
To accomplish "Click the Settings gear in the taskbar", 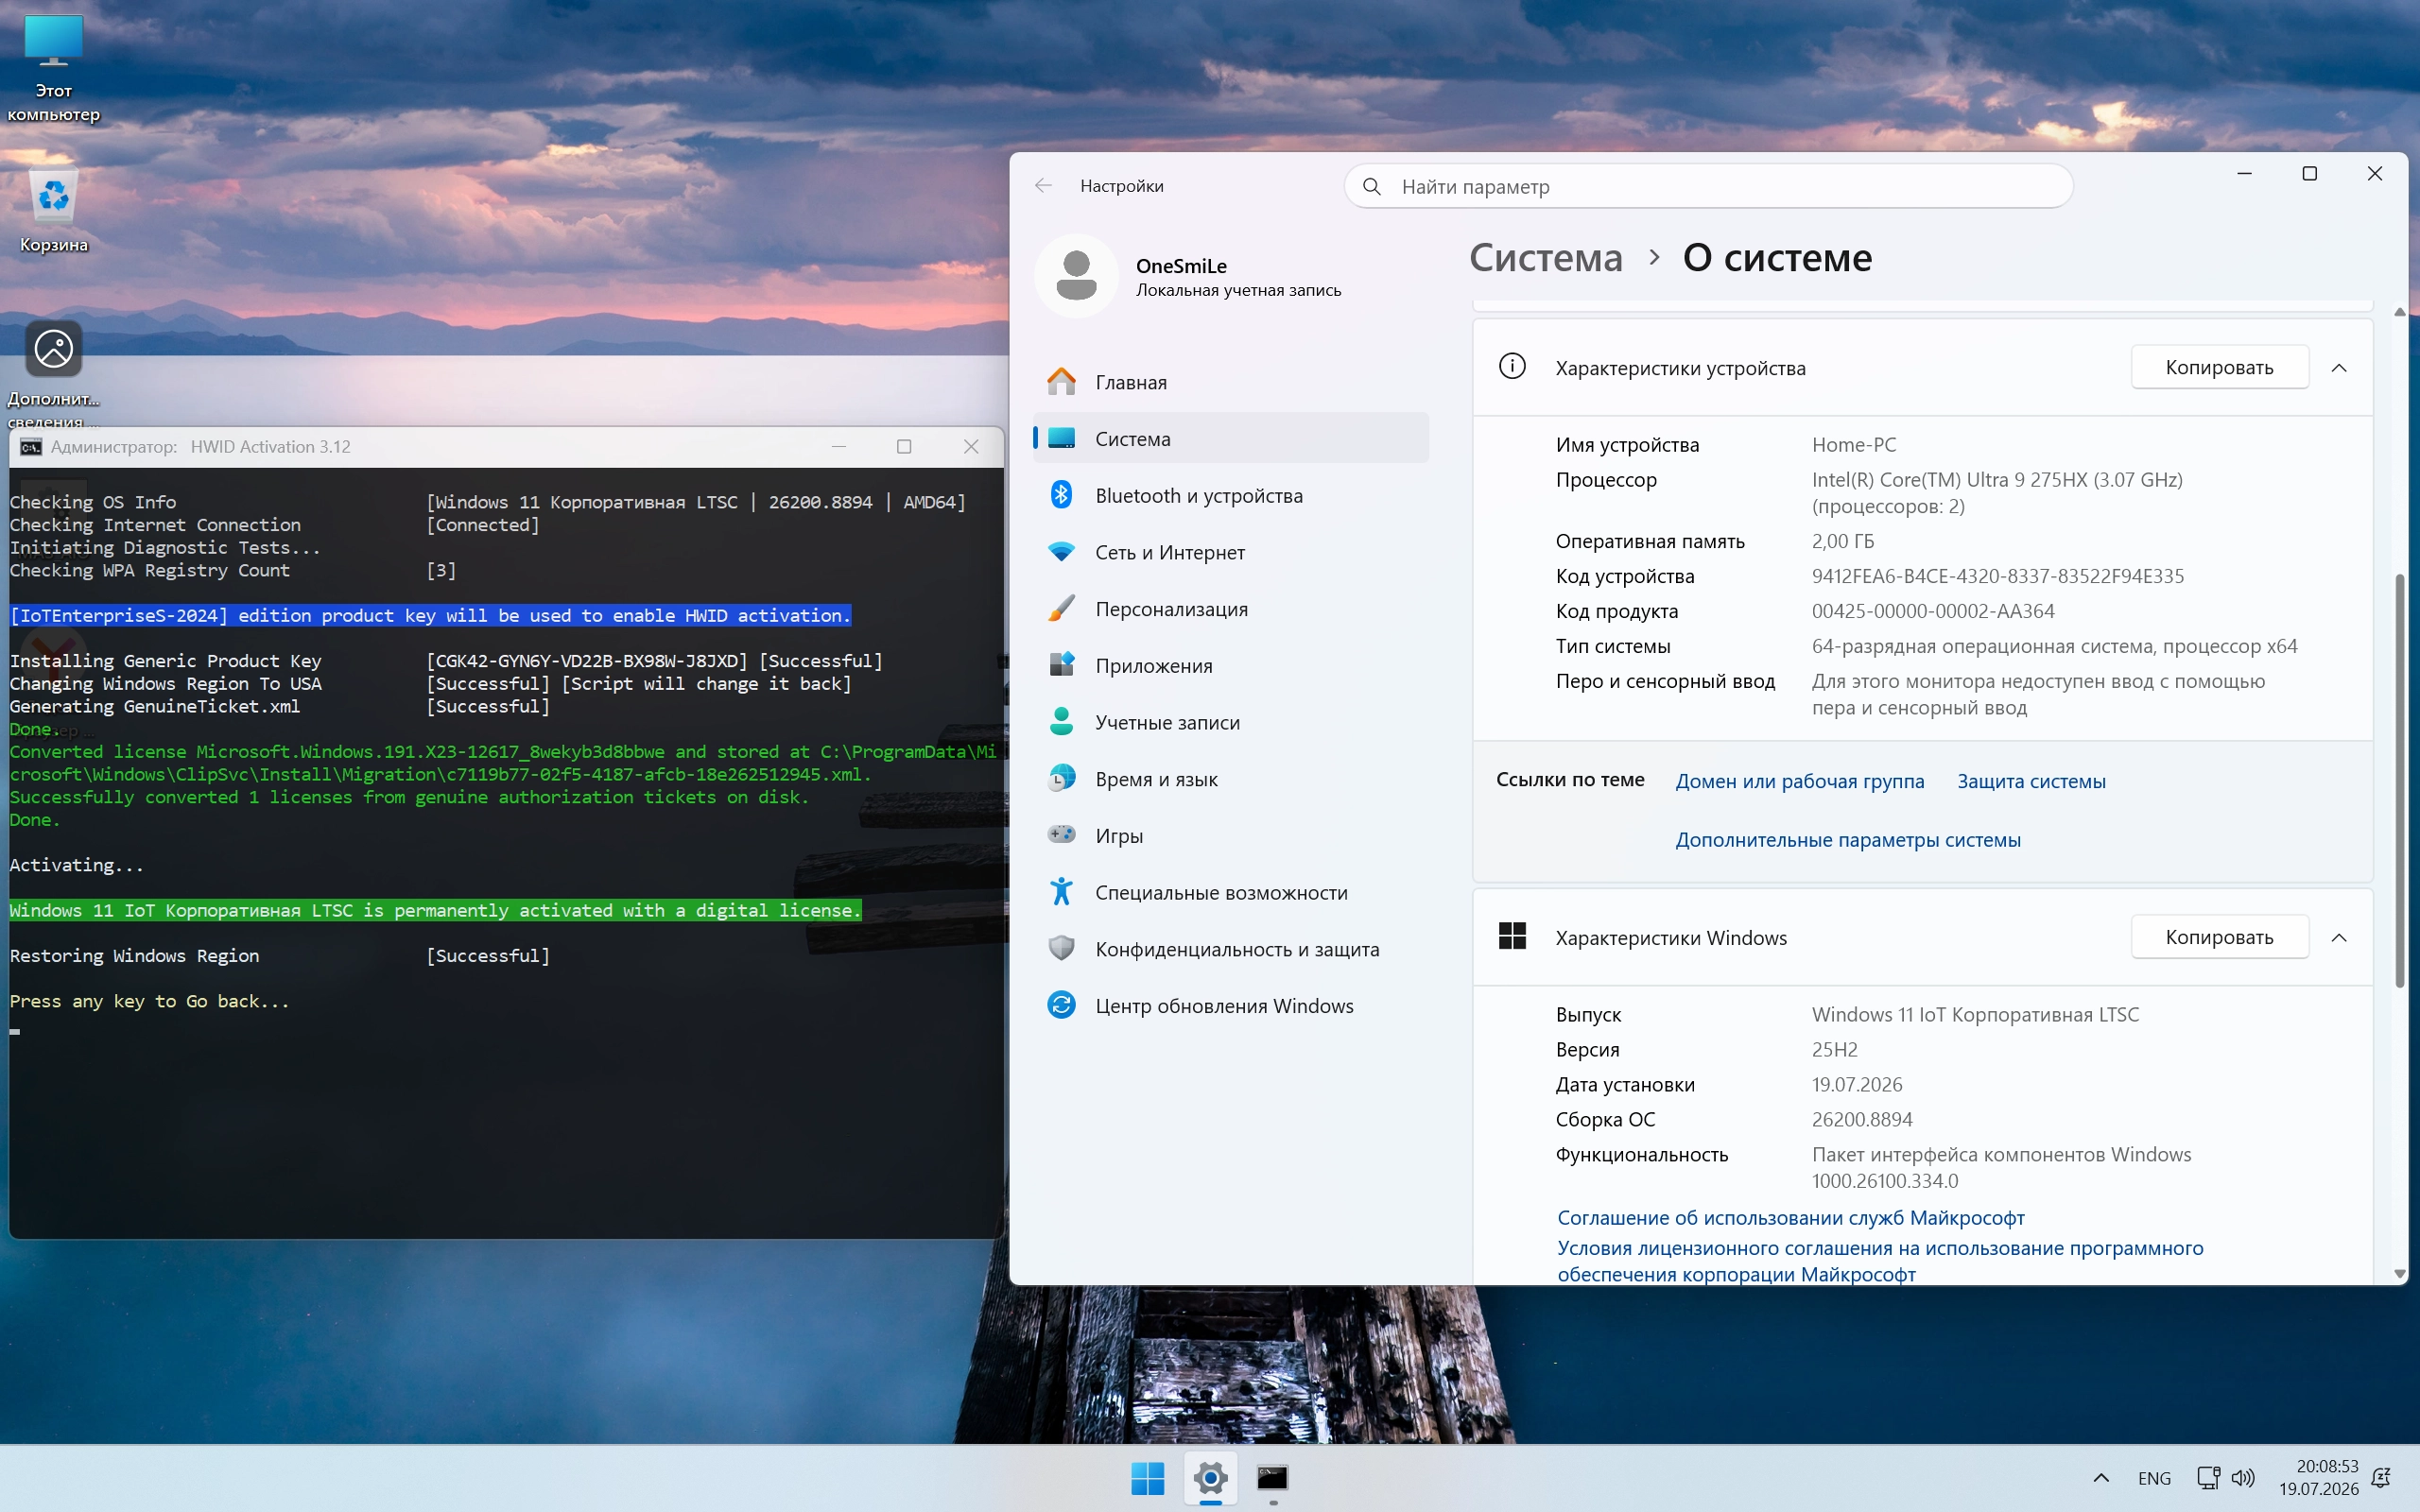I will [x=1210, y=1478].
